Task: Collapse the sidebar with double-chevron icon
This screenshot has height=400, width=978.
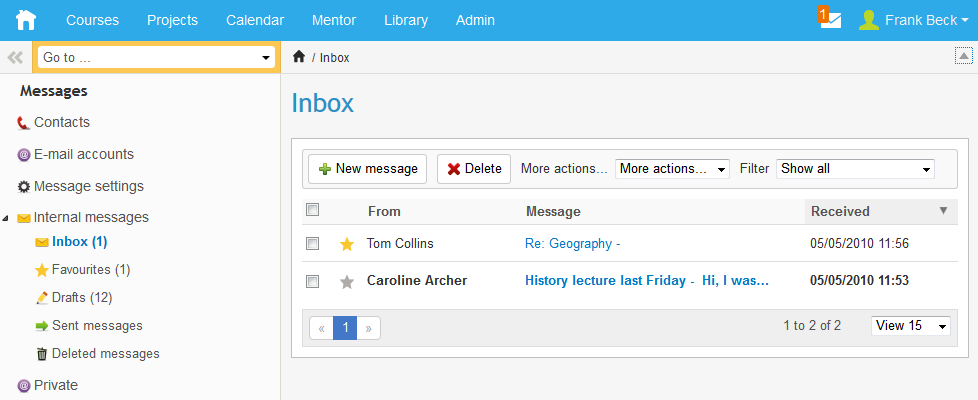Action: click(15, 58)
